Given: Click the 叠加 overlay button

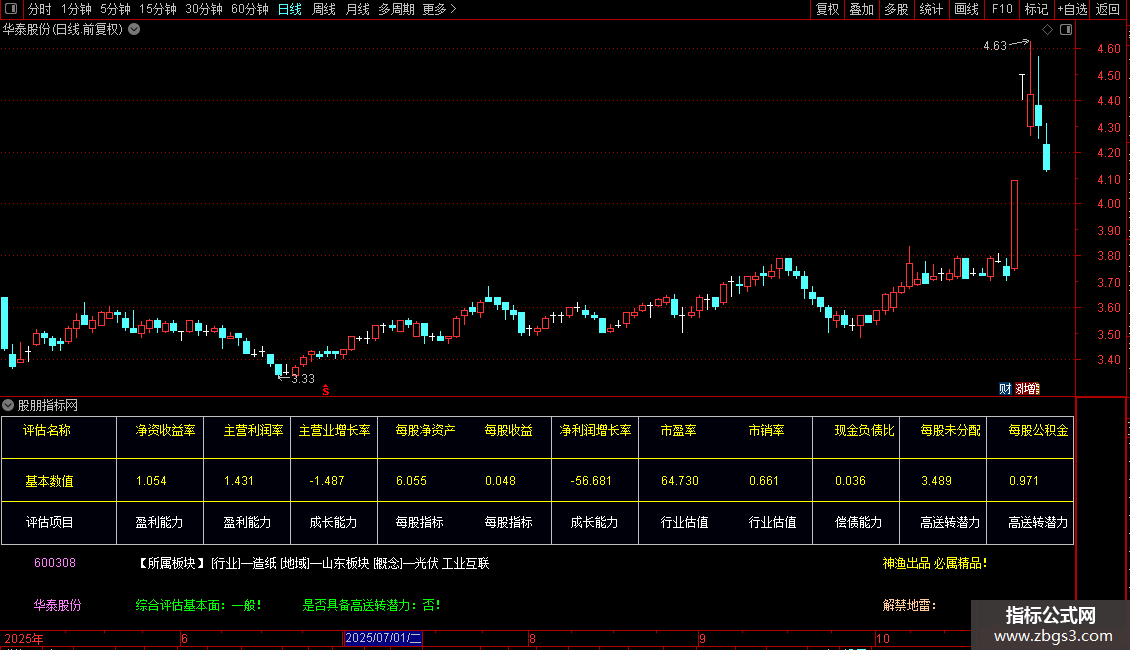Looking at the screenshot, I should pos(861,9).
